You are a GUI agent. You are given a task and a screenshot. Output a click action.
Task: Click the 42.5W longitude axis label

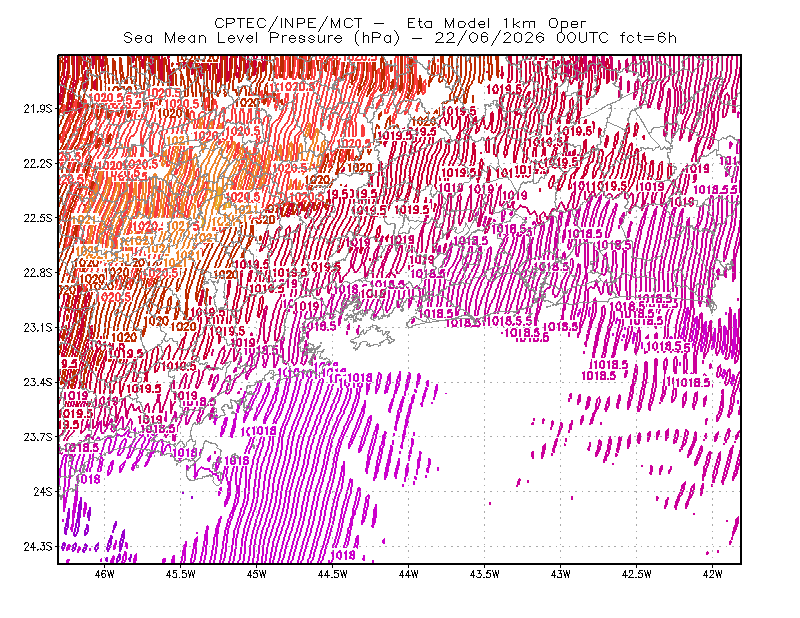tap(636, 574)
